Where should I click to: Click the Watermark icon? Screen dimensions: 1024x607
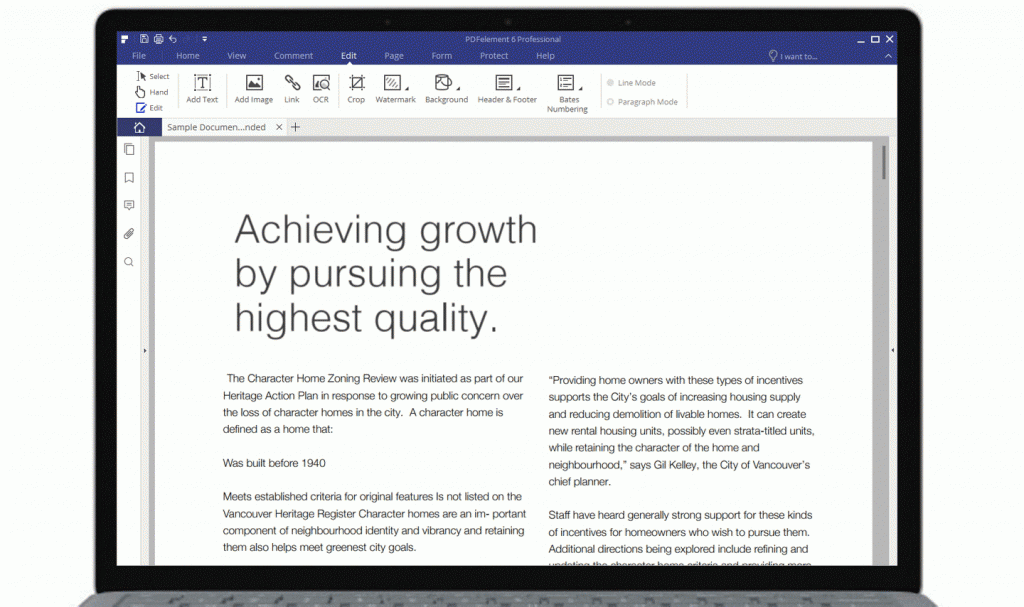point(392,82)
